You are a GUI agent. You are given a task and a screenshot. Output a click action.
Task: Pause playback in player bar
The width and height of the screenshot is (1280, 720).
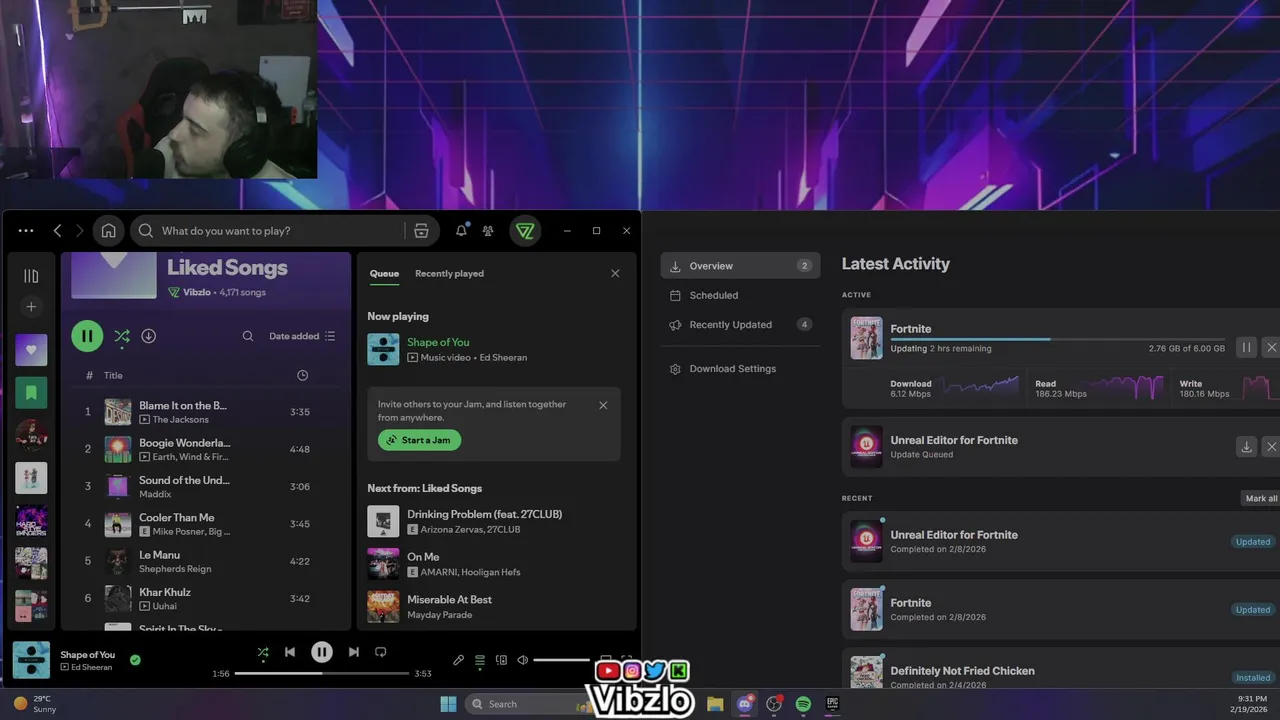point(322,652)
